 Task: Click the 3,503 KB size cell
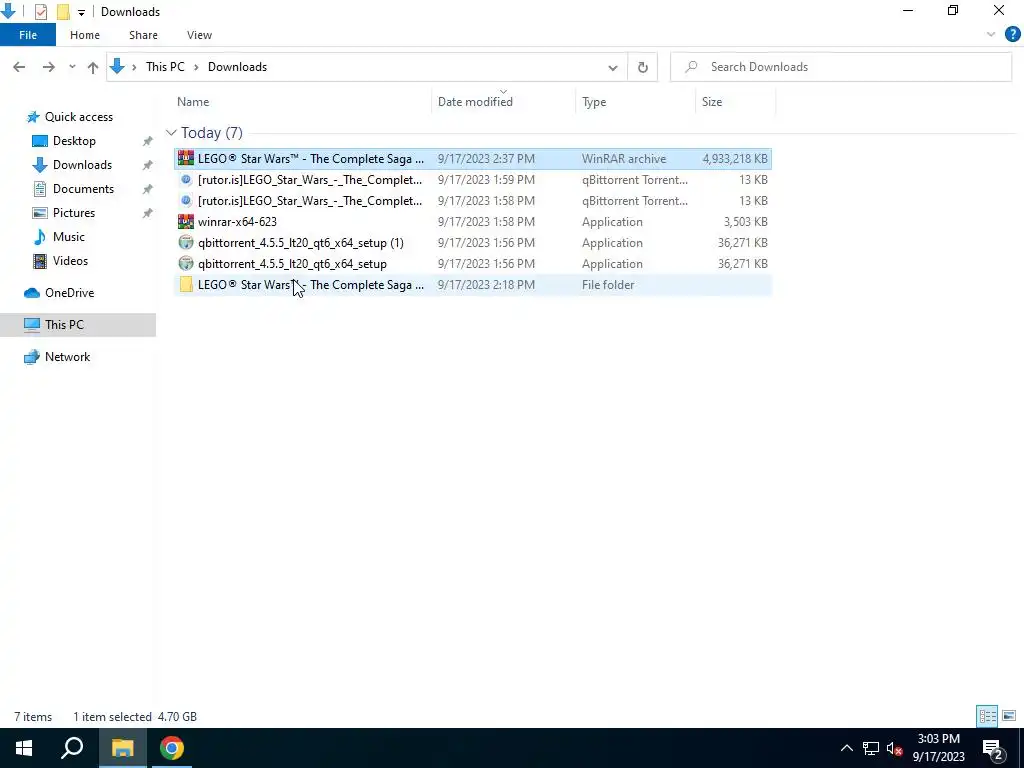click(745, 221)
